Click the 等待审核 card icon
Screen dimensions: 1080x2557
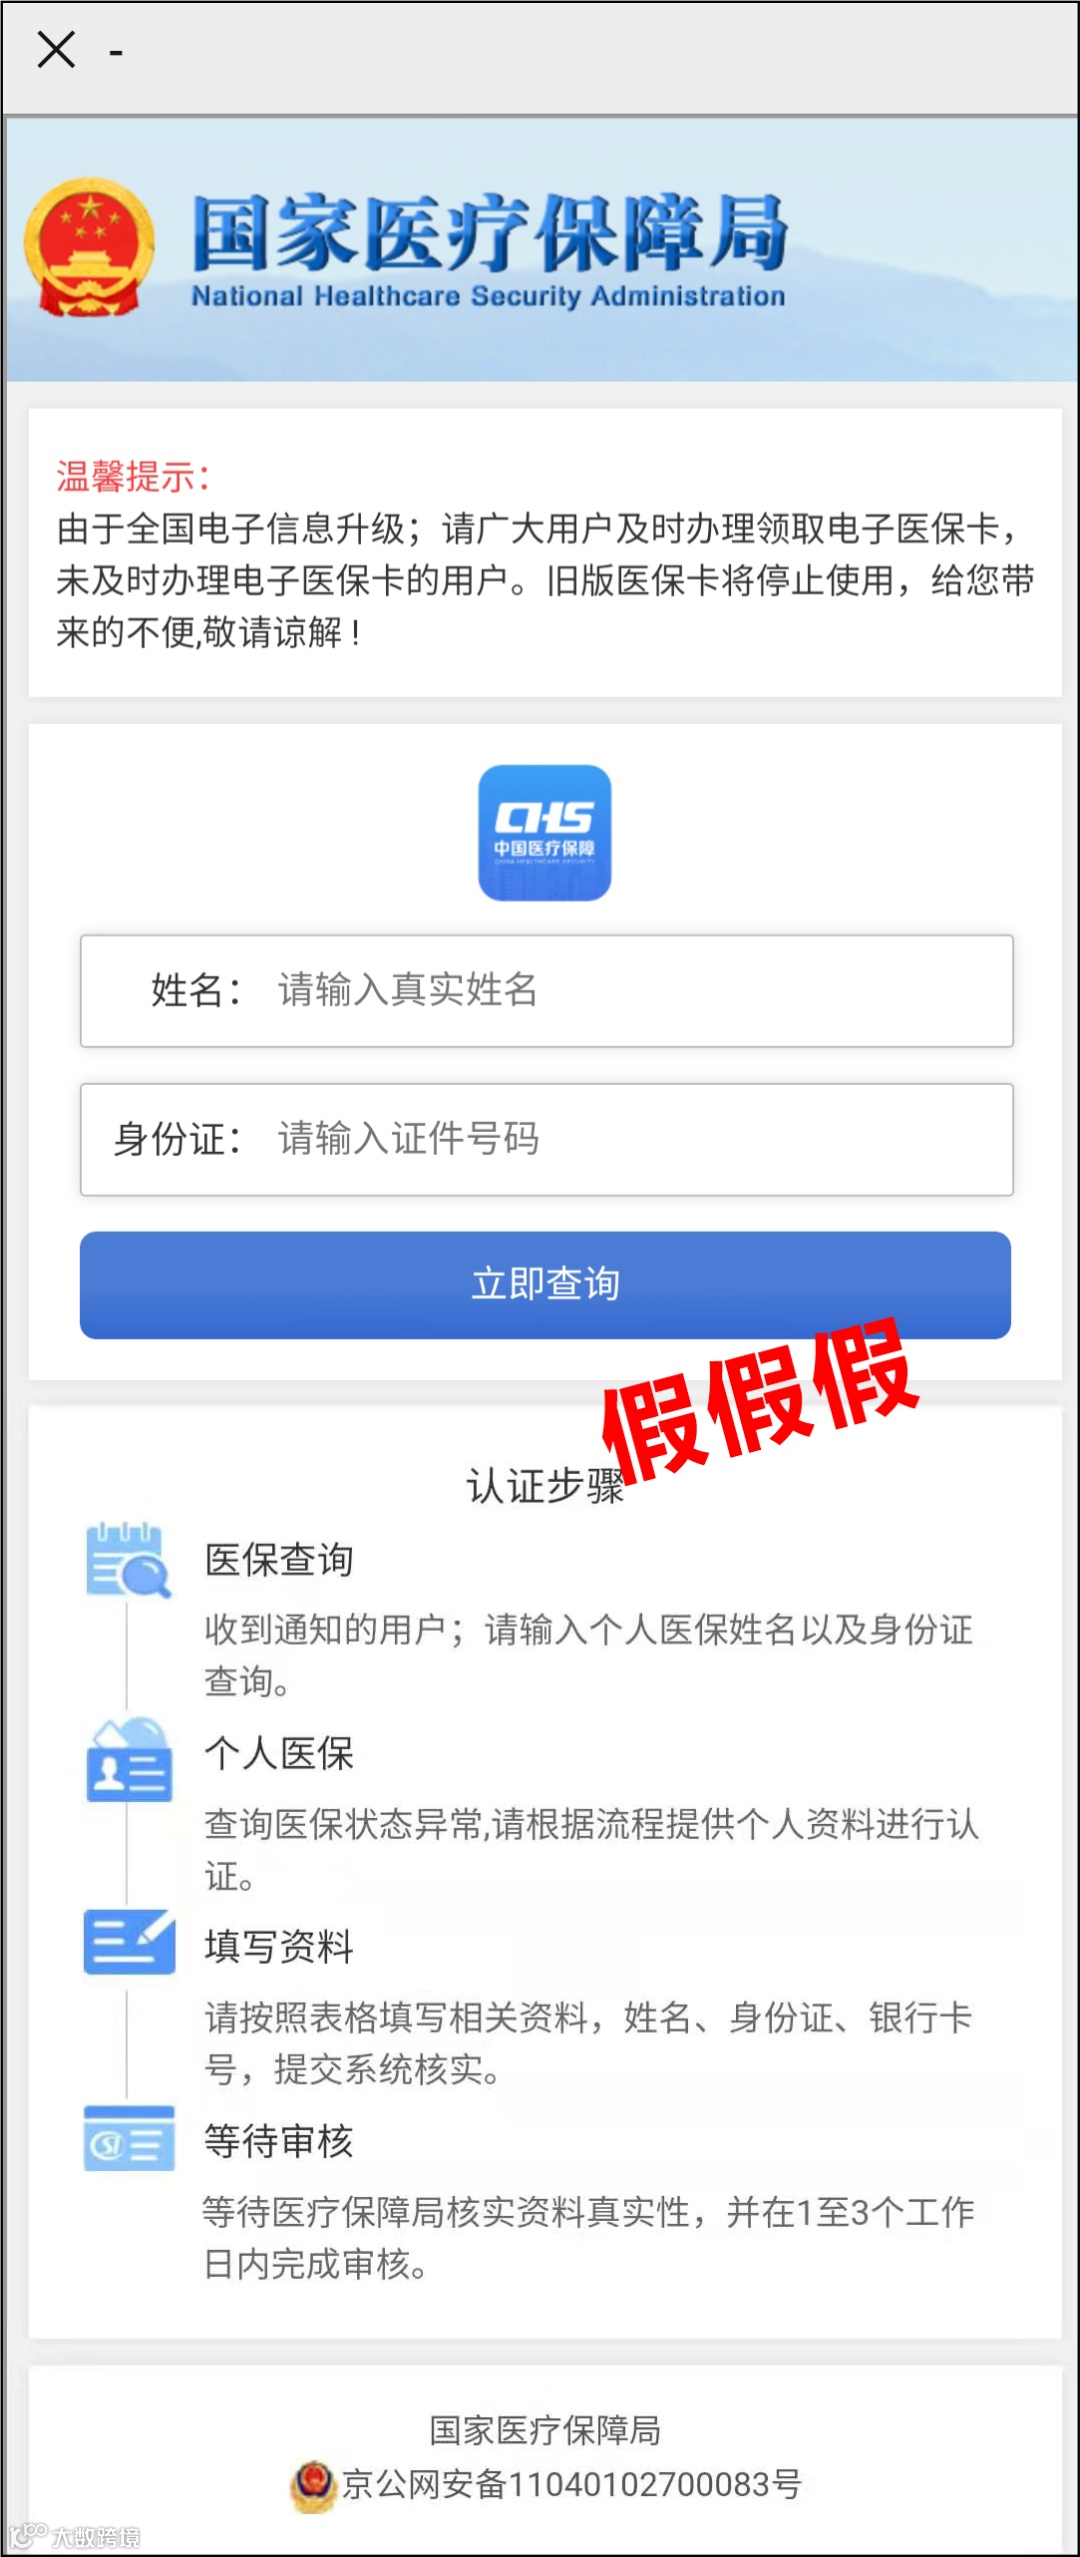(129, 2138)
